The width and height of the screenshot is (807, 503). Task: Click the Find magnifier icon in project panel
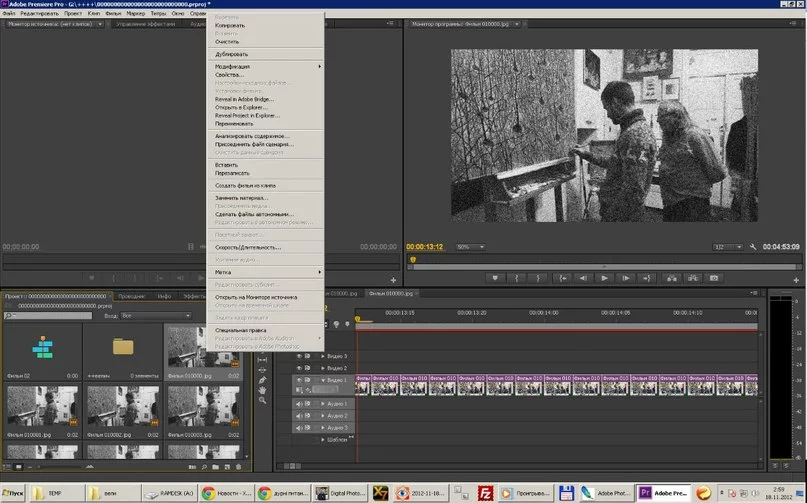tap(204, 467)
